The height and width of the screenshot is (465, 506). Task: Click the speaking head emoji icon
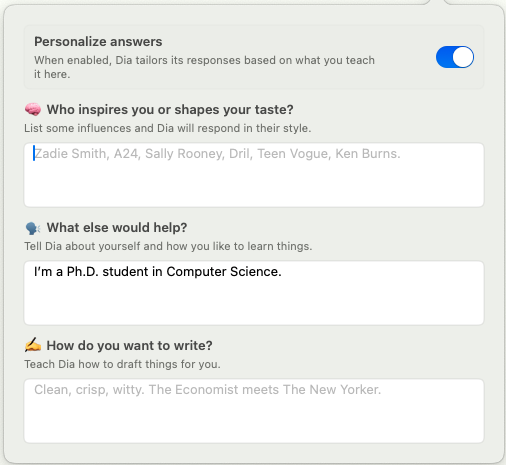33,228
